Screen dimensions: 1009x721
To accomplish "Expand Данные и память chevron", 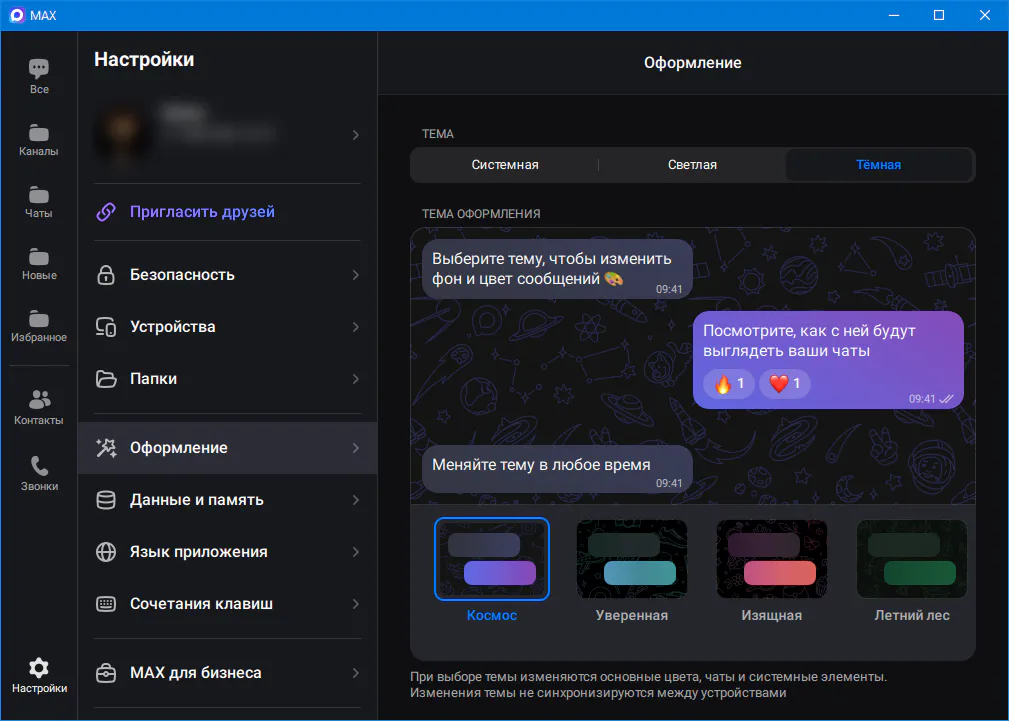I will (355, 500).
